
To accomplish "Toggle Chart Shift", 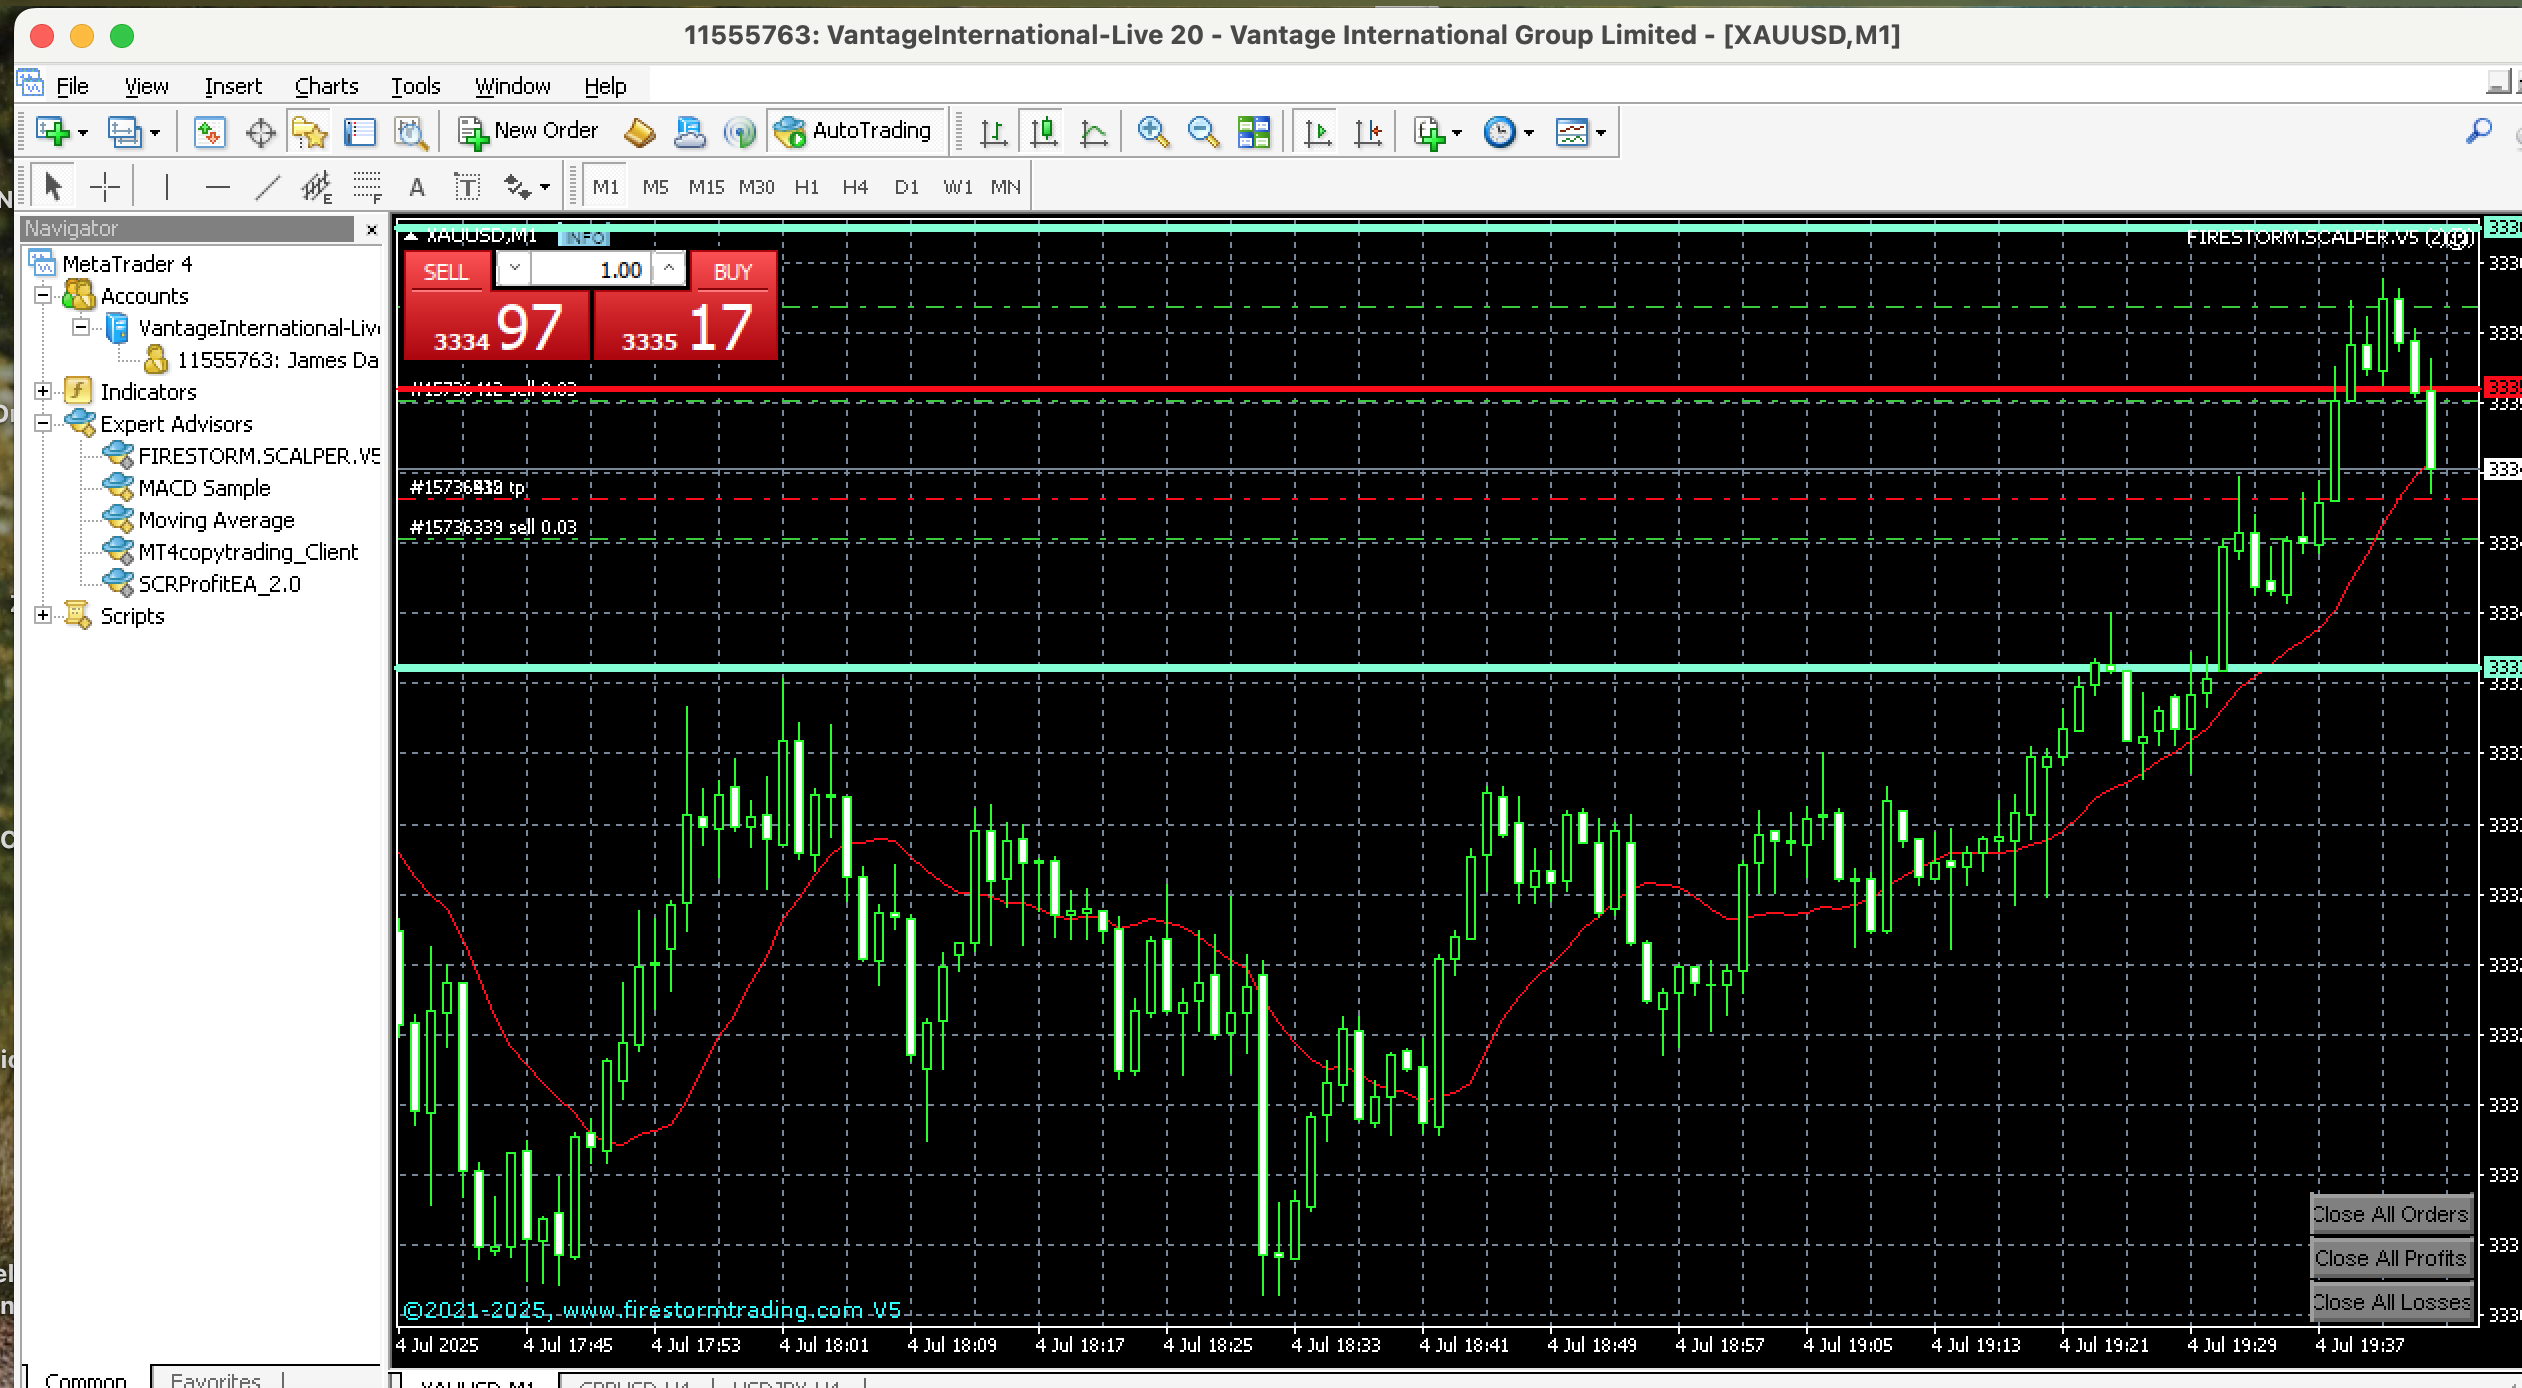I will (x=1368, y=132).
